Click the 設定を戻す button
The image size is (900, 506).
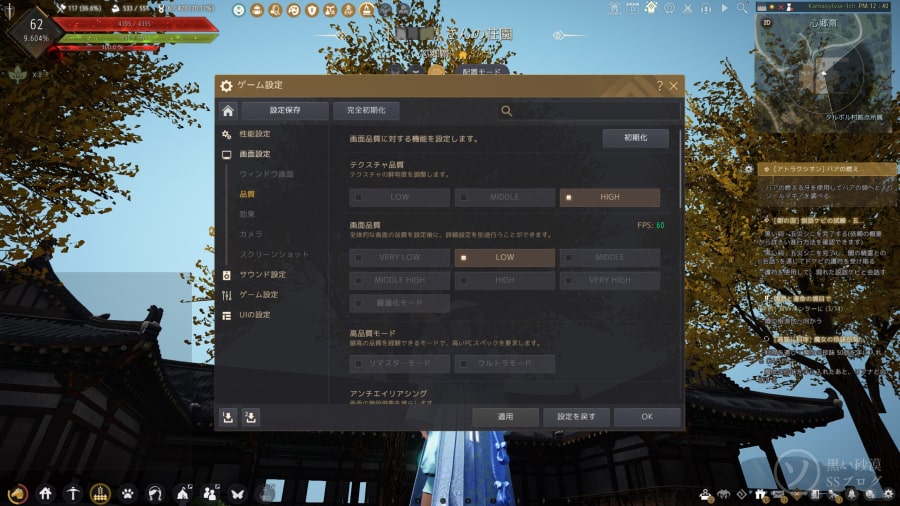[x=576, y=417]
